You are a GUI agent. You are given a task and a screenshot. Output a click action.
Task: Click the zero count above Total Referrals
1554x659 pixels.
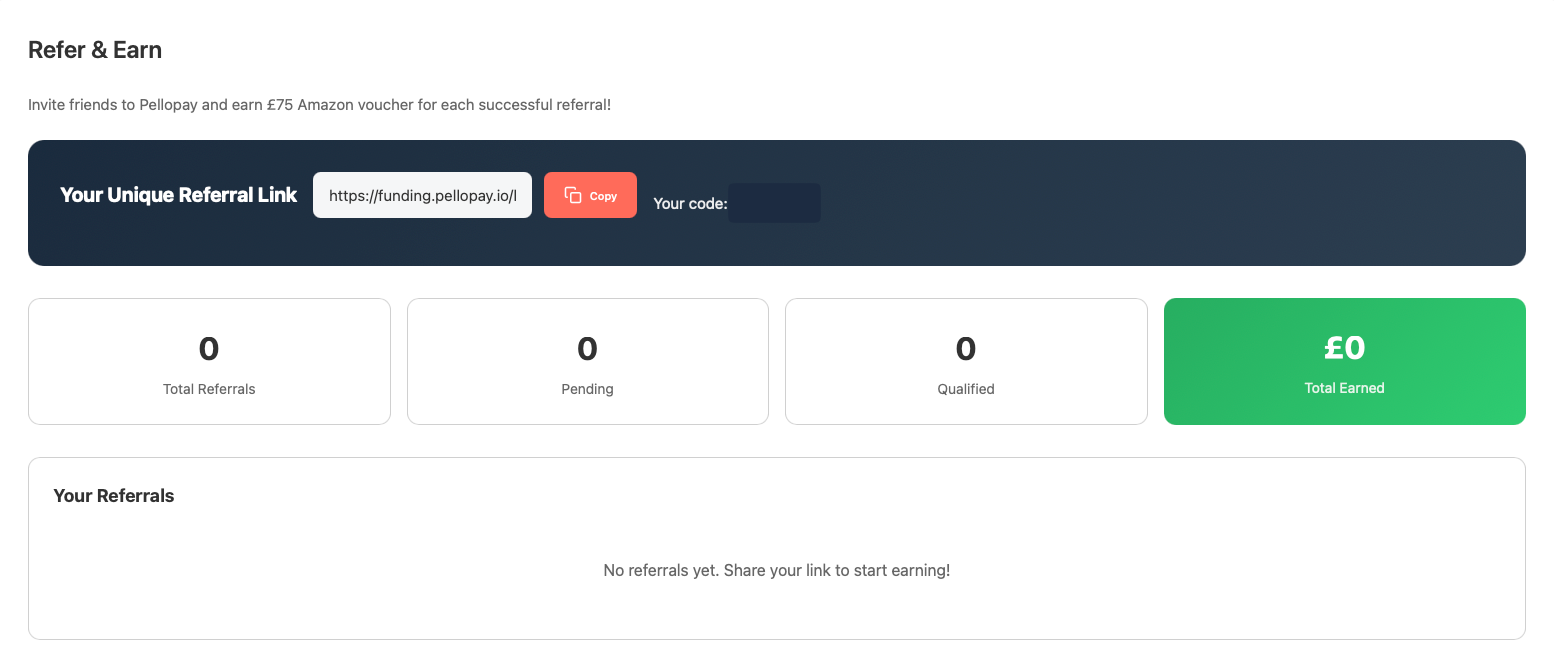209,348
